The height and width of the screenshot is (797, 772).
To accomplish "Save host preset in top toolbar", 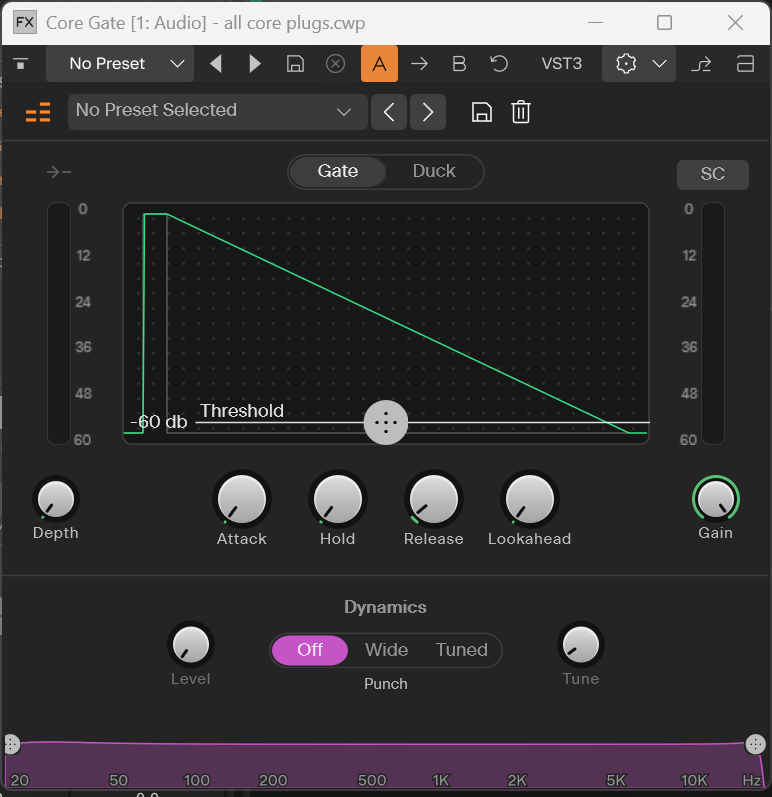I will coord(295,64).
